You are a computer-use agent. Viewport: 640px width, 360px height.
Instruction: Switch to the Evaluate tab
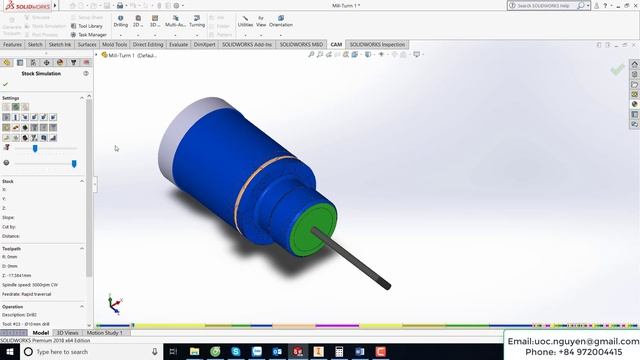point(178,44)
